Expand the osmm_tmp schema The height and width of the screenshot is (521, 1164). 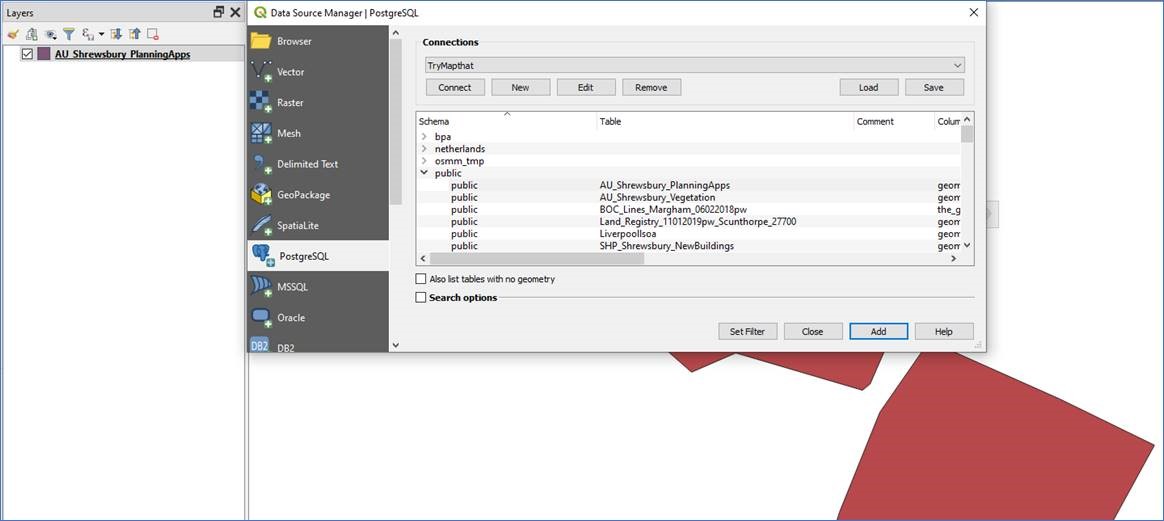coord(424,160)
